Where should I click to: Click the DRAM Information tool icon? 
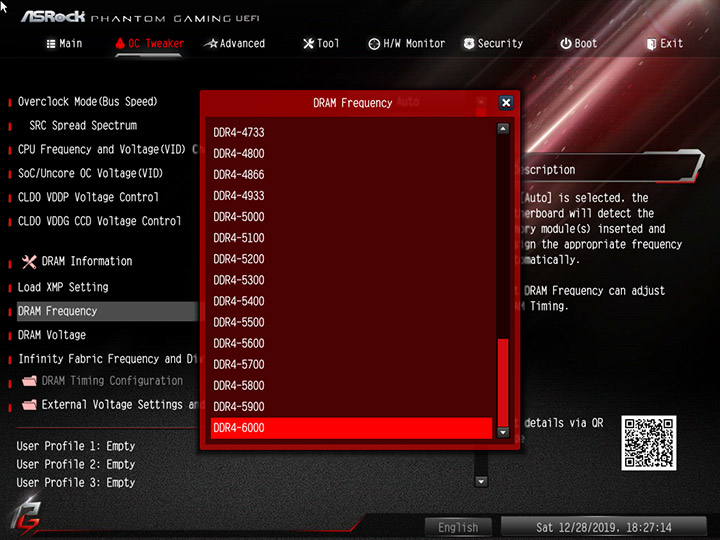(29, 261)
